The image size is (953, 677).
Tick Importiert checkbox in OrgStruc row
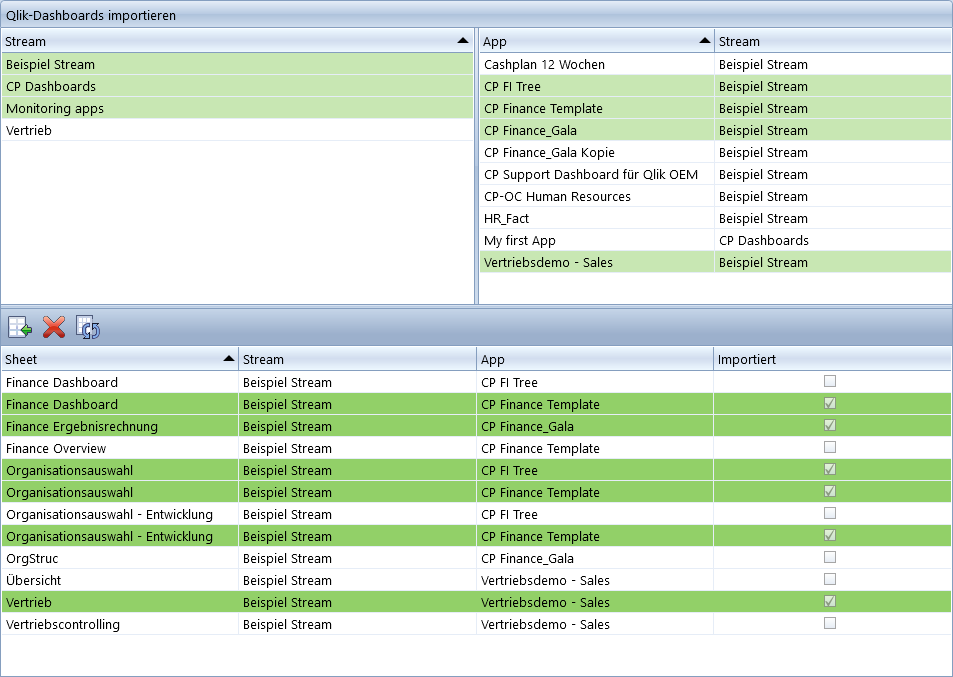(x=830, y=557)
